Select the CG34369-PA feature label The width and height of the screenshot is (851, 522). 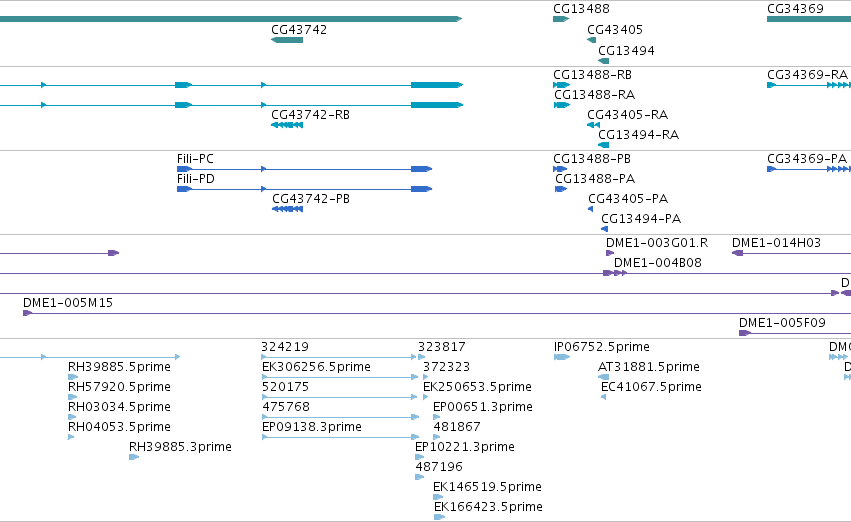coord(806,159)
